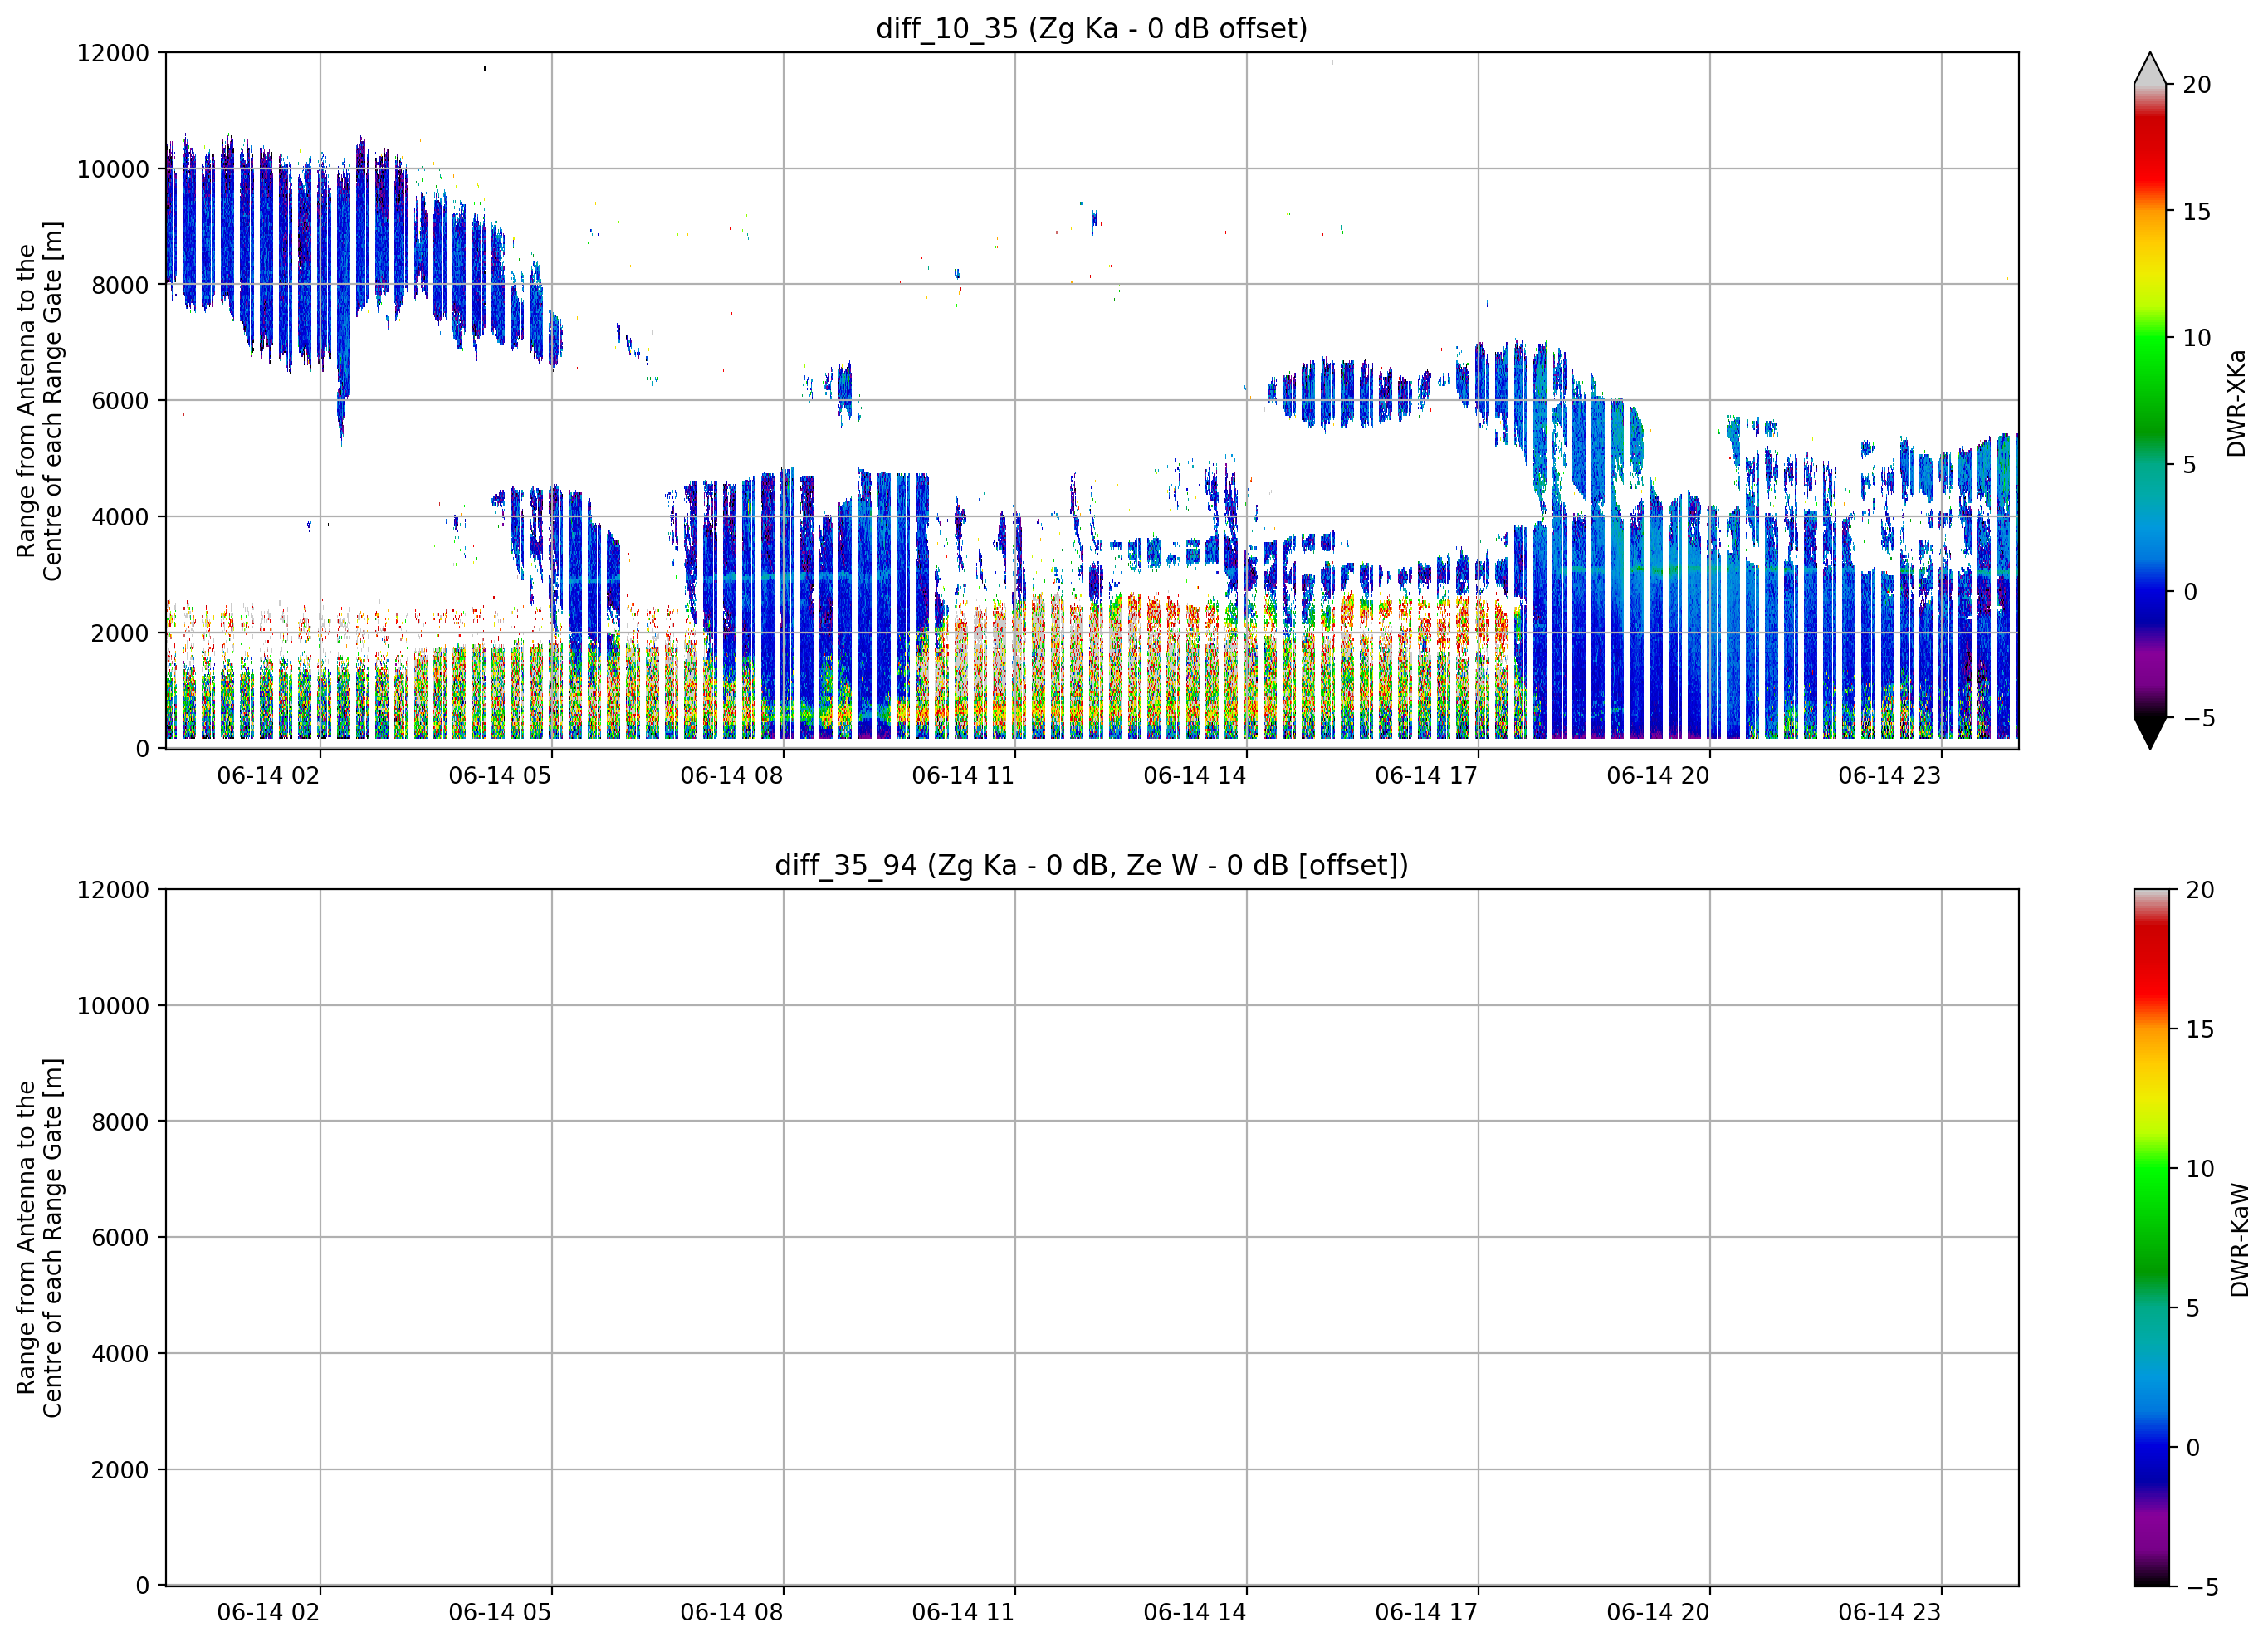Viewport: 2268px width, 1642px height.
Task: Click the 20 tick label on DWR-XKa colorbar
Action: point(2196,85)
